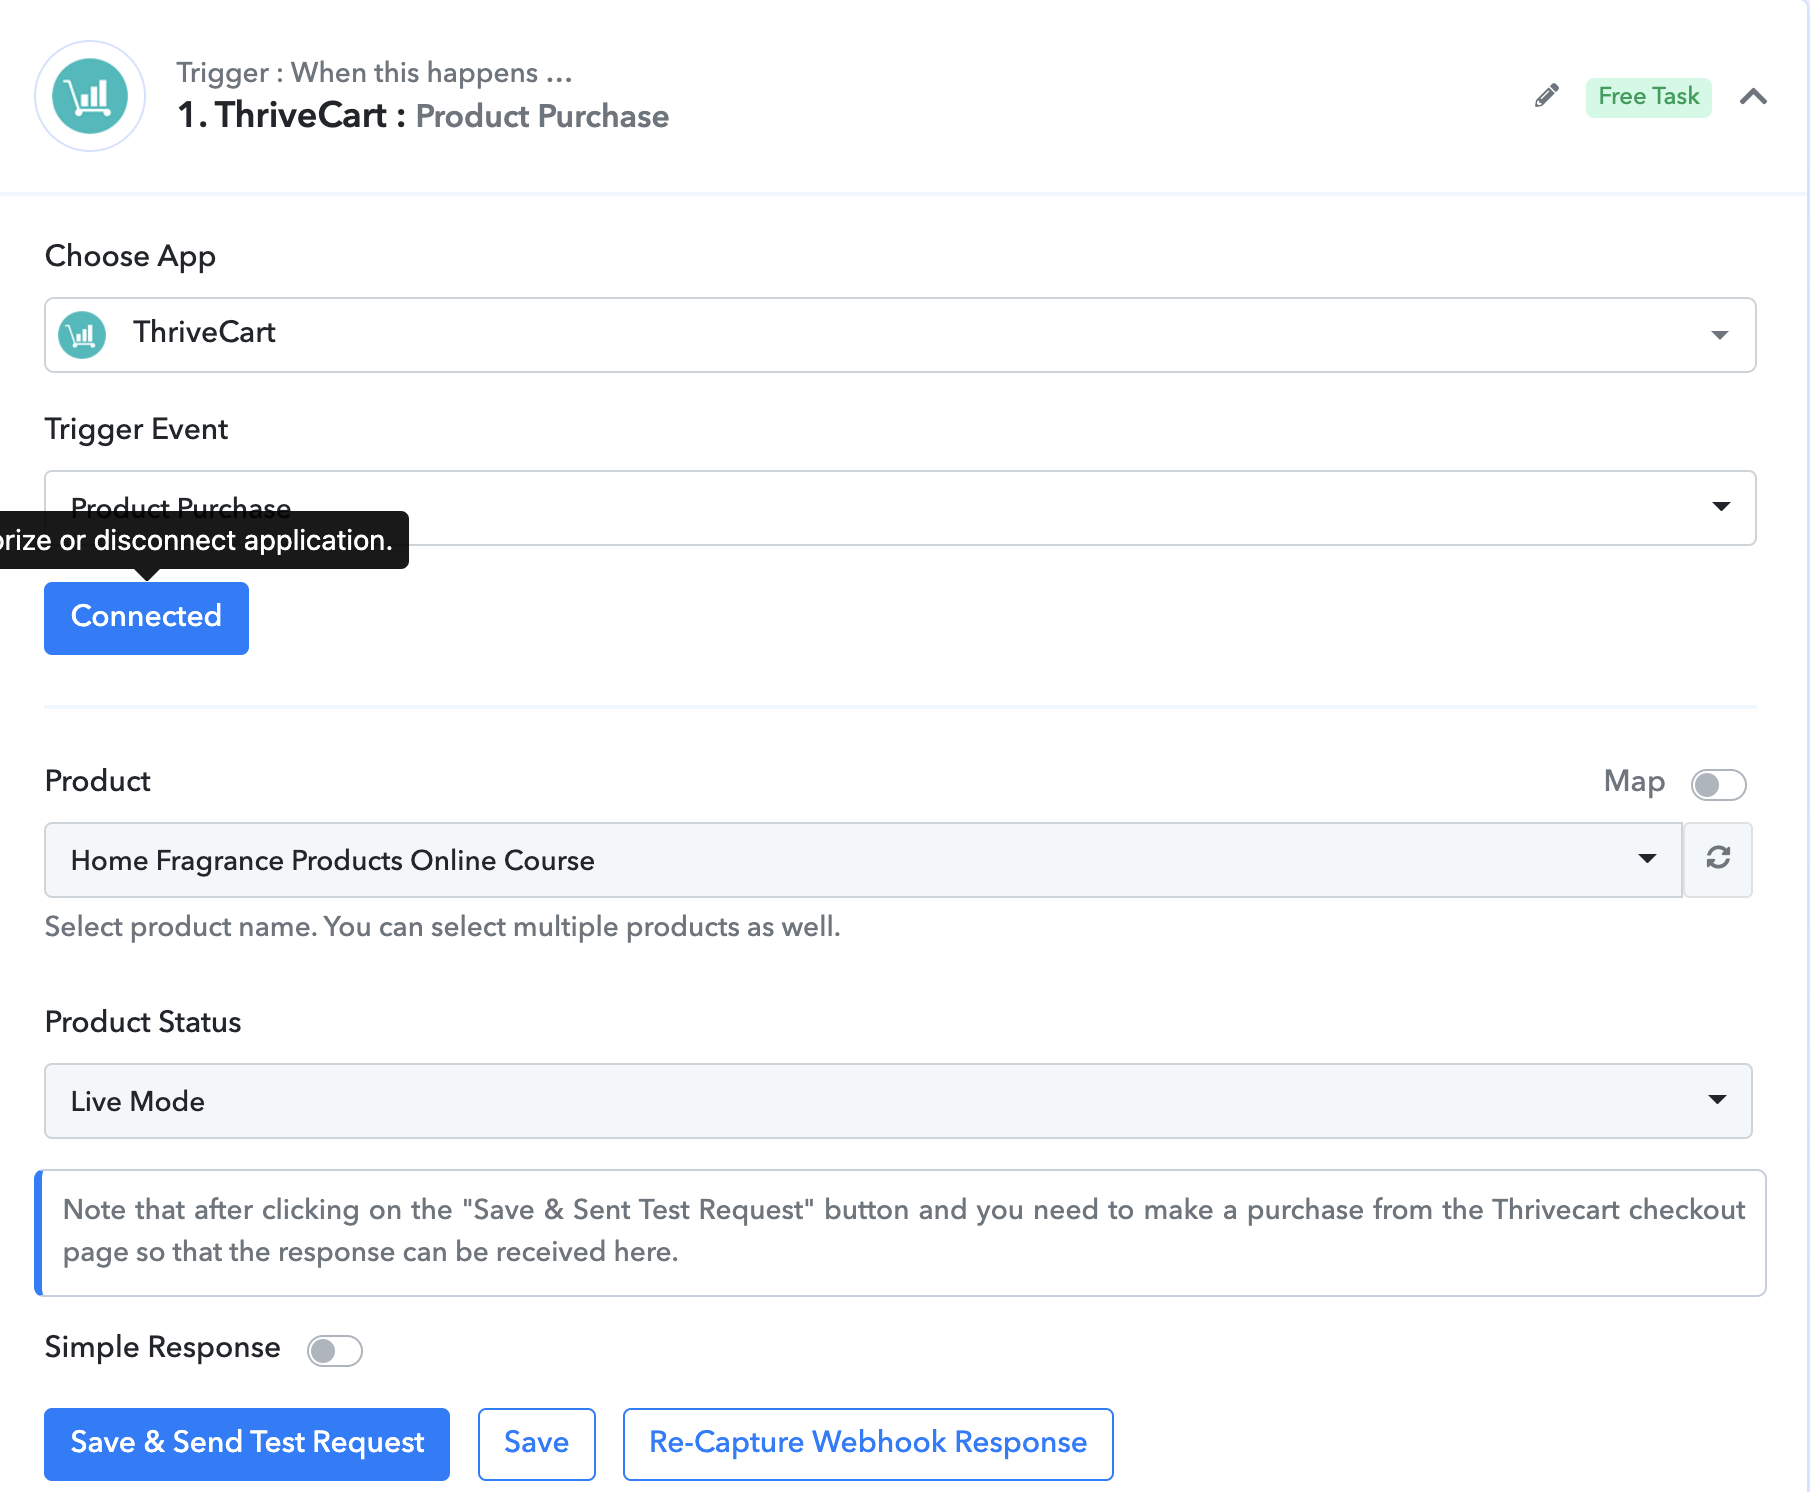Click the Free Task badge
The height and width of the screenshot is (1492, 1810).
click(1648, 97)
